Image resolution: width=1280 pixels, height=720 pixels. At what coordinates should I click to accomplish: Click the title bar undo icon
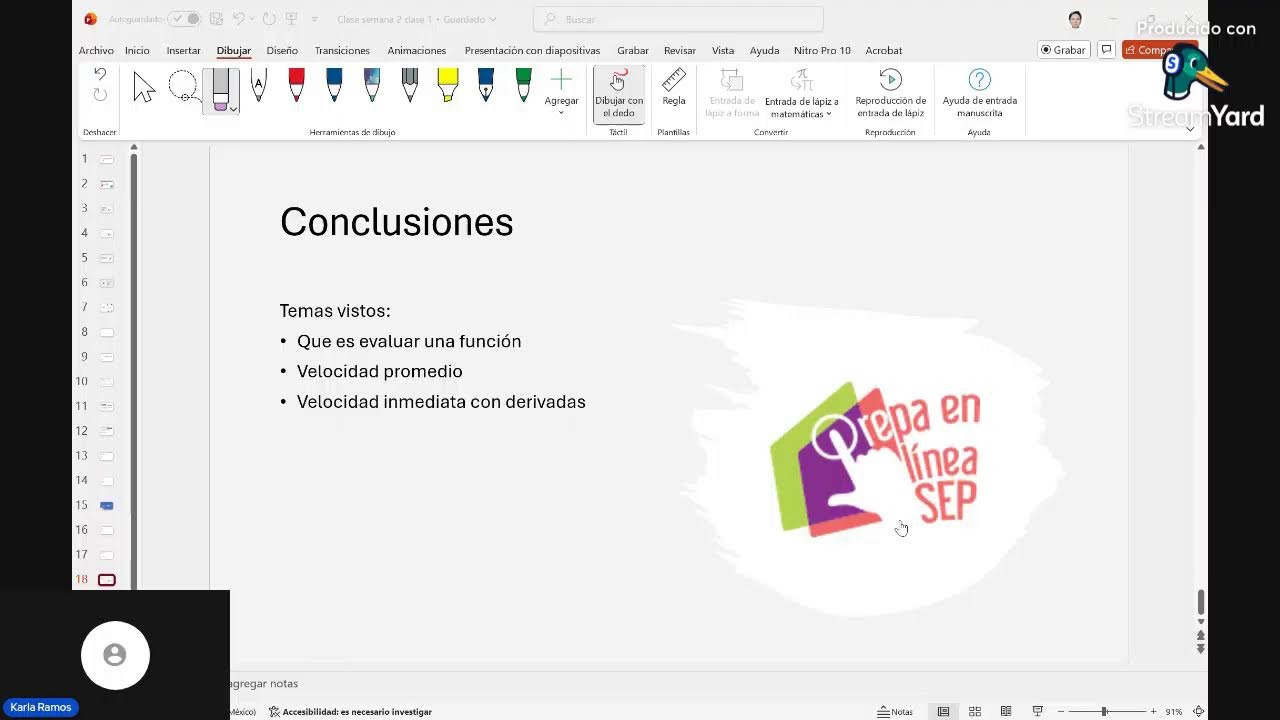click(238, 19)
